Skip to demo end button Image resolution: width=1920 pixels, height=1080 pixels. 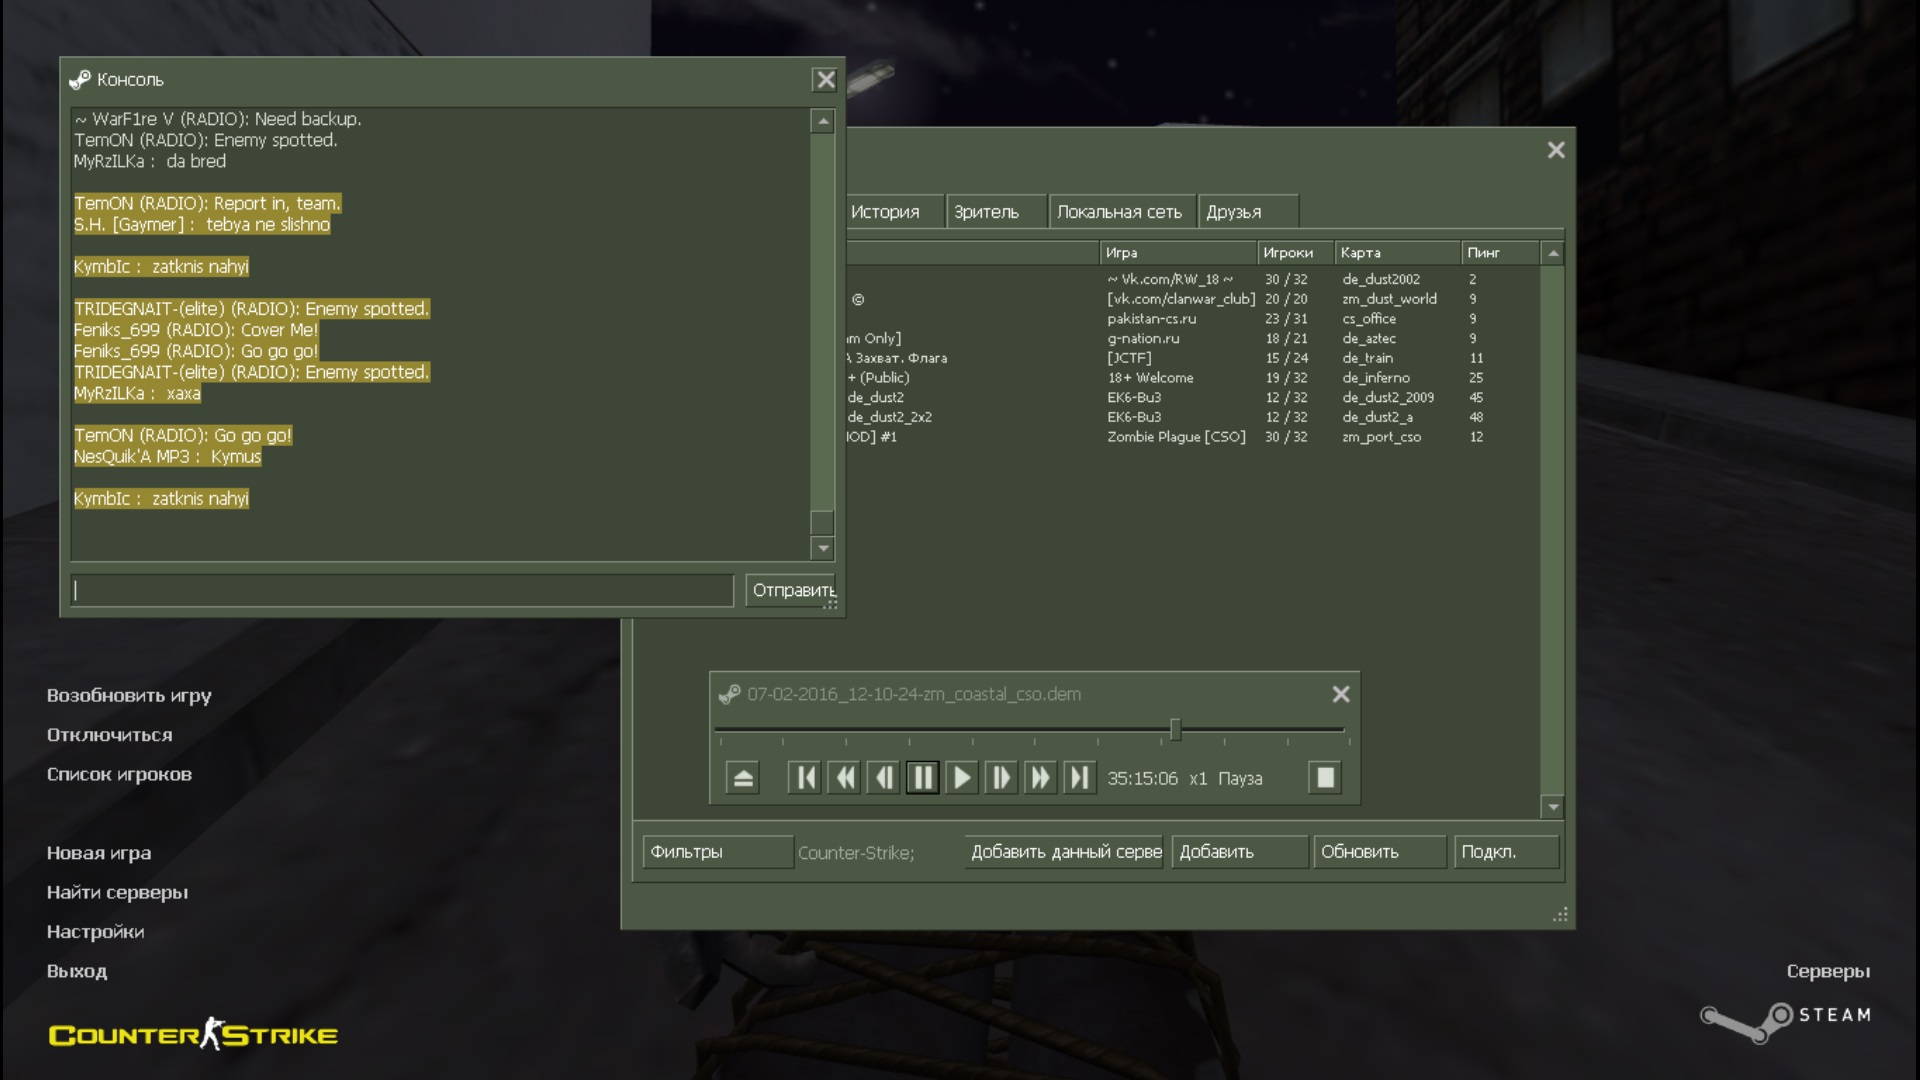click(x=1079, y=778)
